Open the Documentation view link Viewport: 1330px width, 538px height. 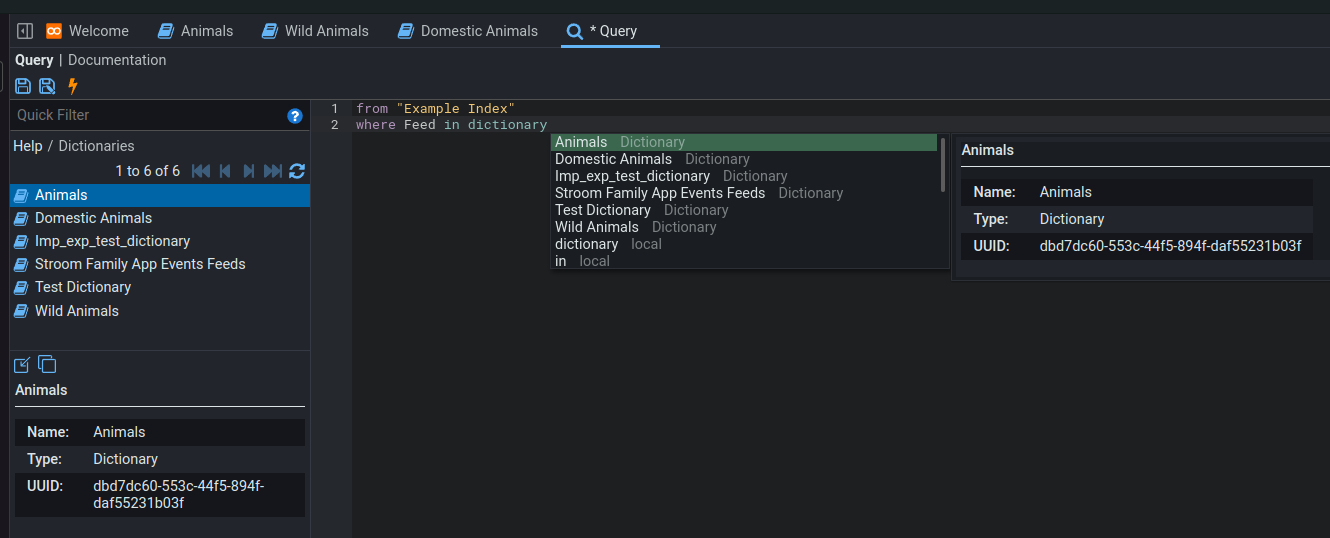pyautogui.click(x=117, y=60)
